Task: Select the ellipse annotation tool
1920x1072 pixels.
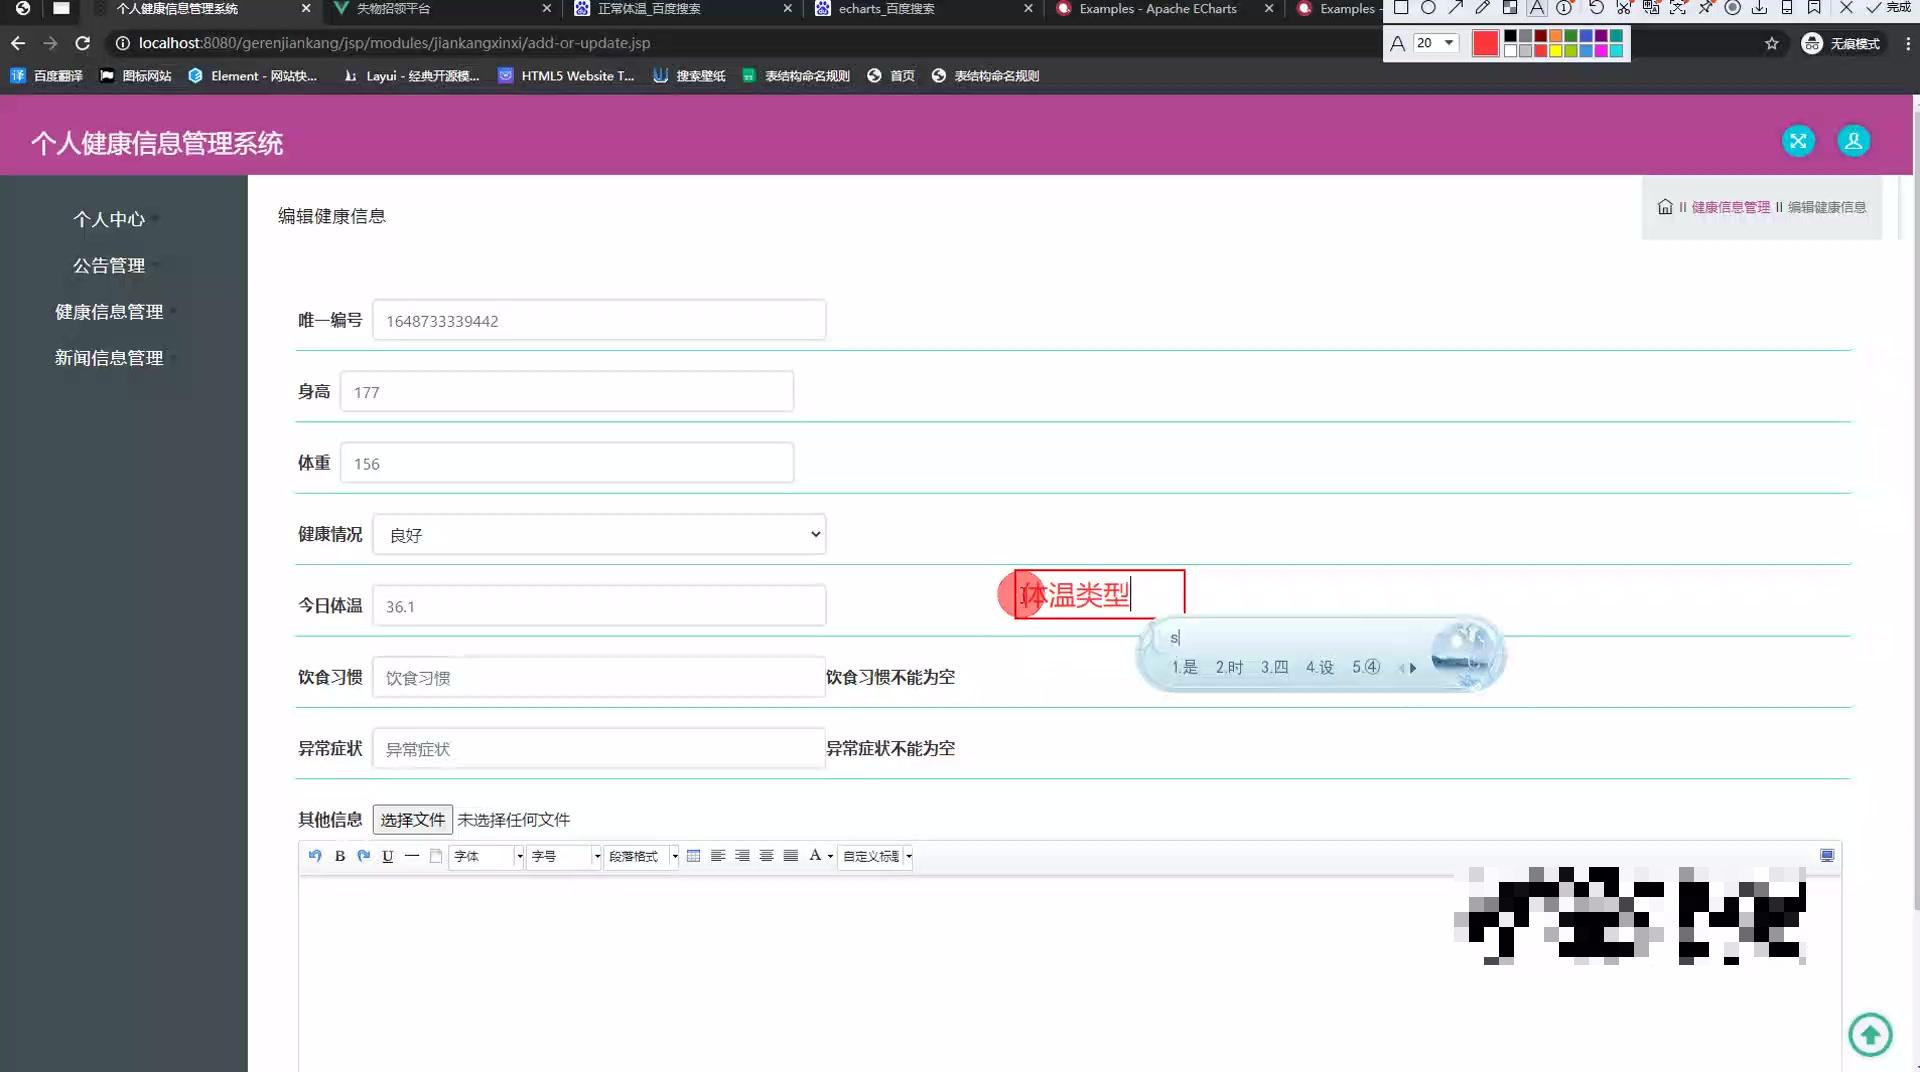Action: click(1428, 7)
